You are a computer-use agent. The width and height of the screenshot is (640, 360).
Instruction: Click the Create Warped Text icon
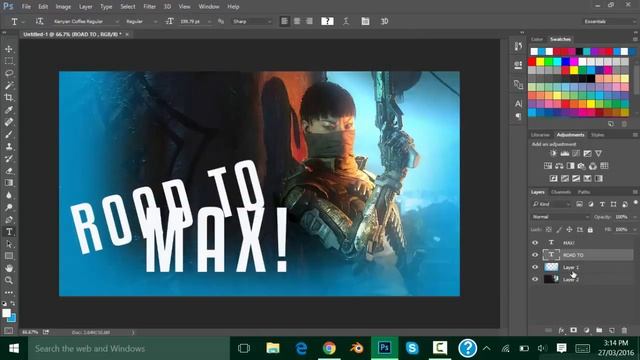click(x=346, y=21)
